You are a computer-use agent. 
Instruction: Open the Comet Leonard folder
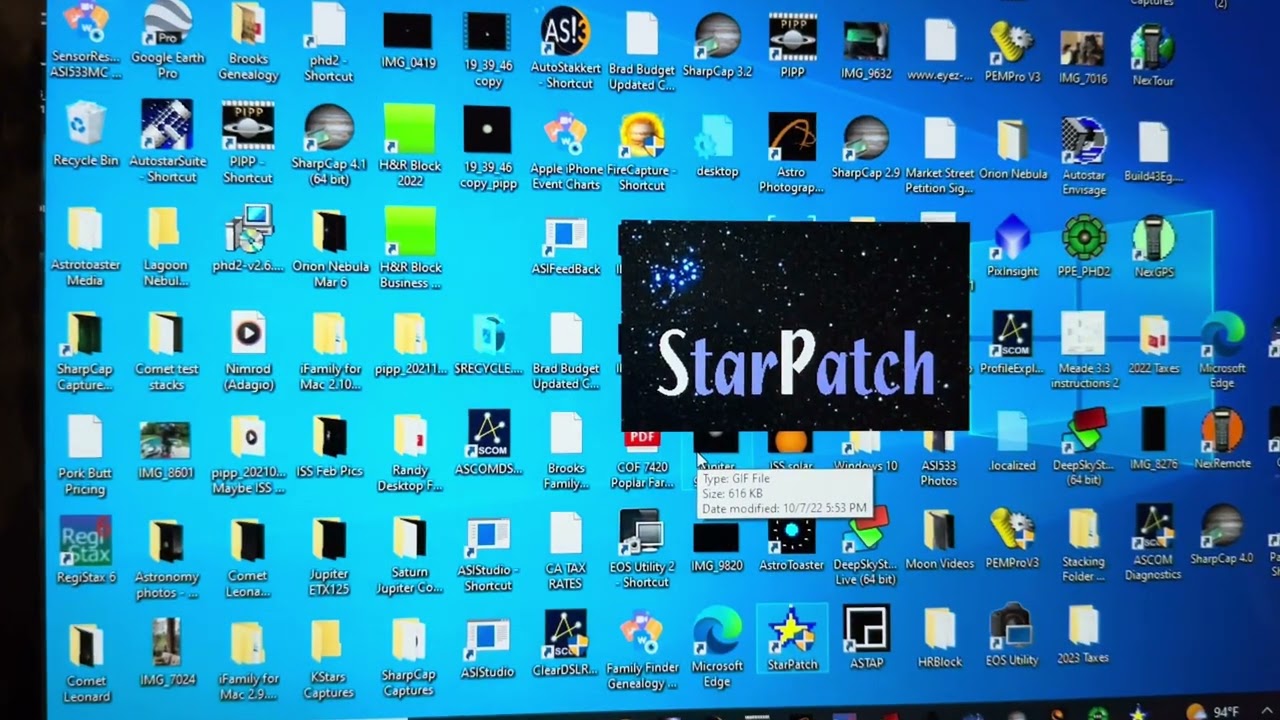point(86,663)
